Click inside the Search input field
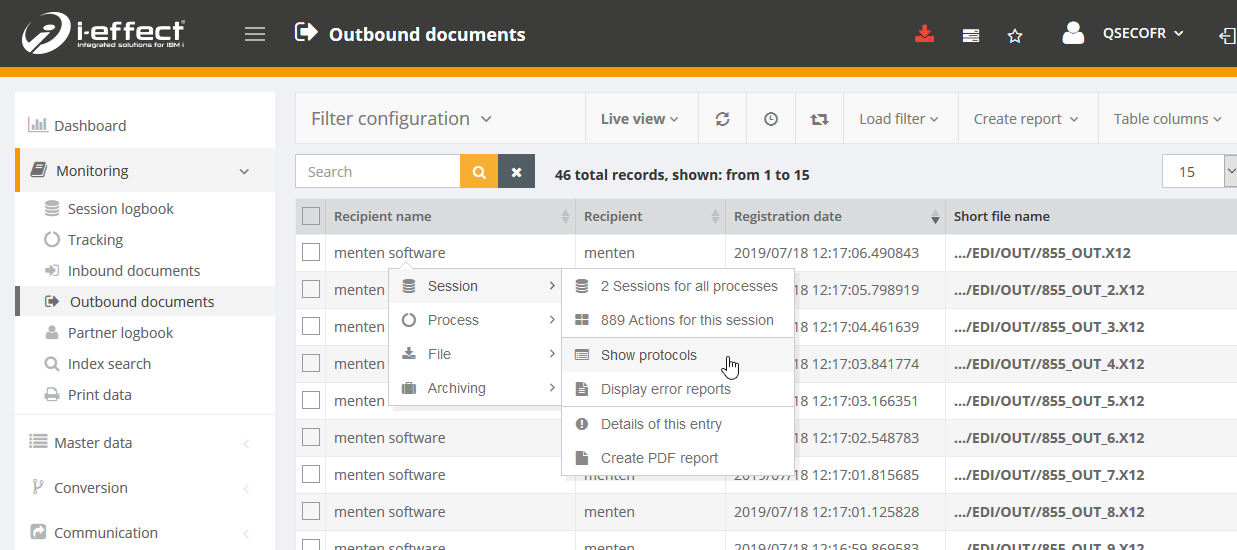 pyautogui.click(x=378, y=172)
